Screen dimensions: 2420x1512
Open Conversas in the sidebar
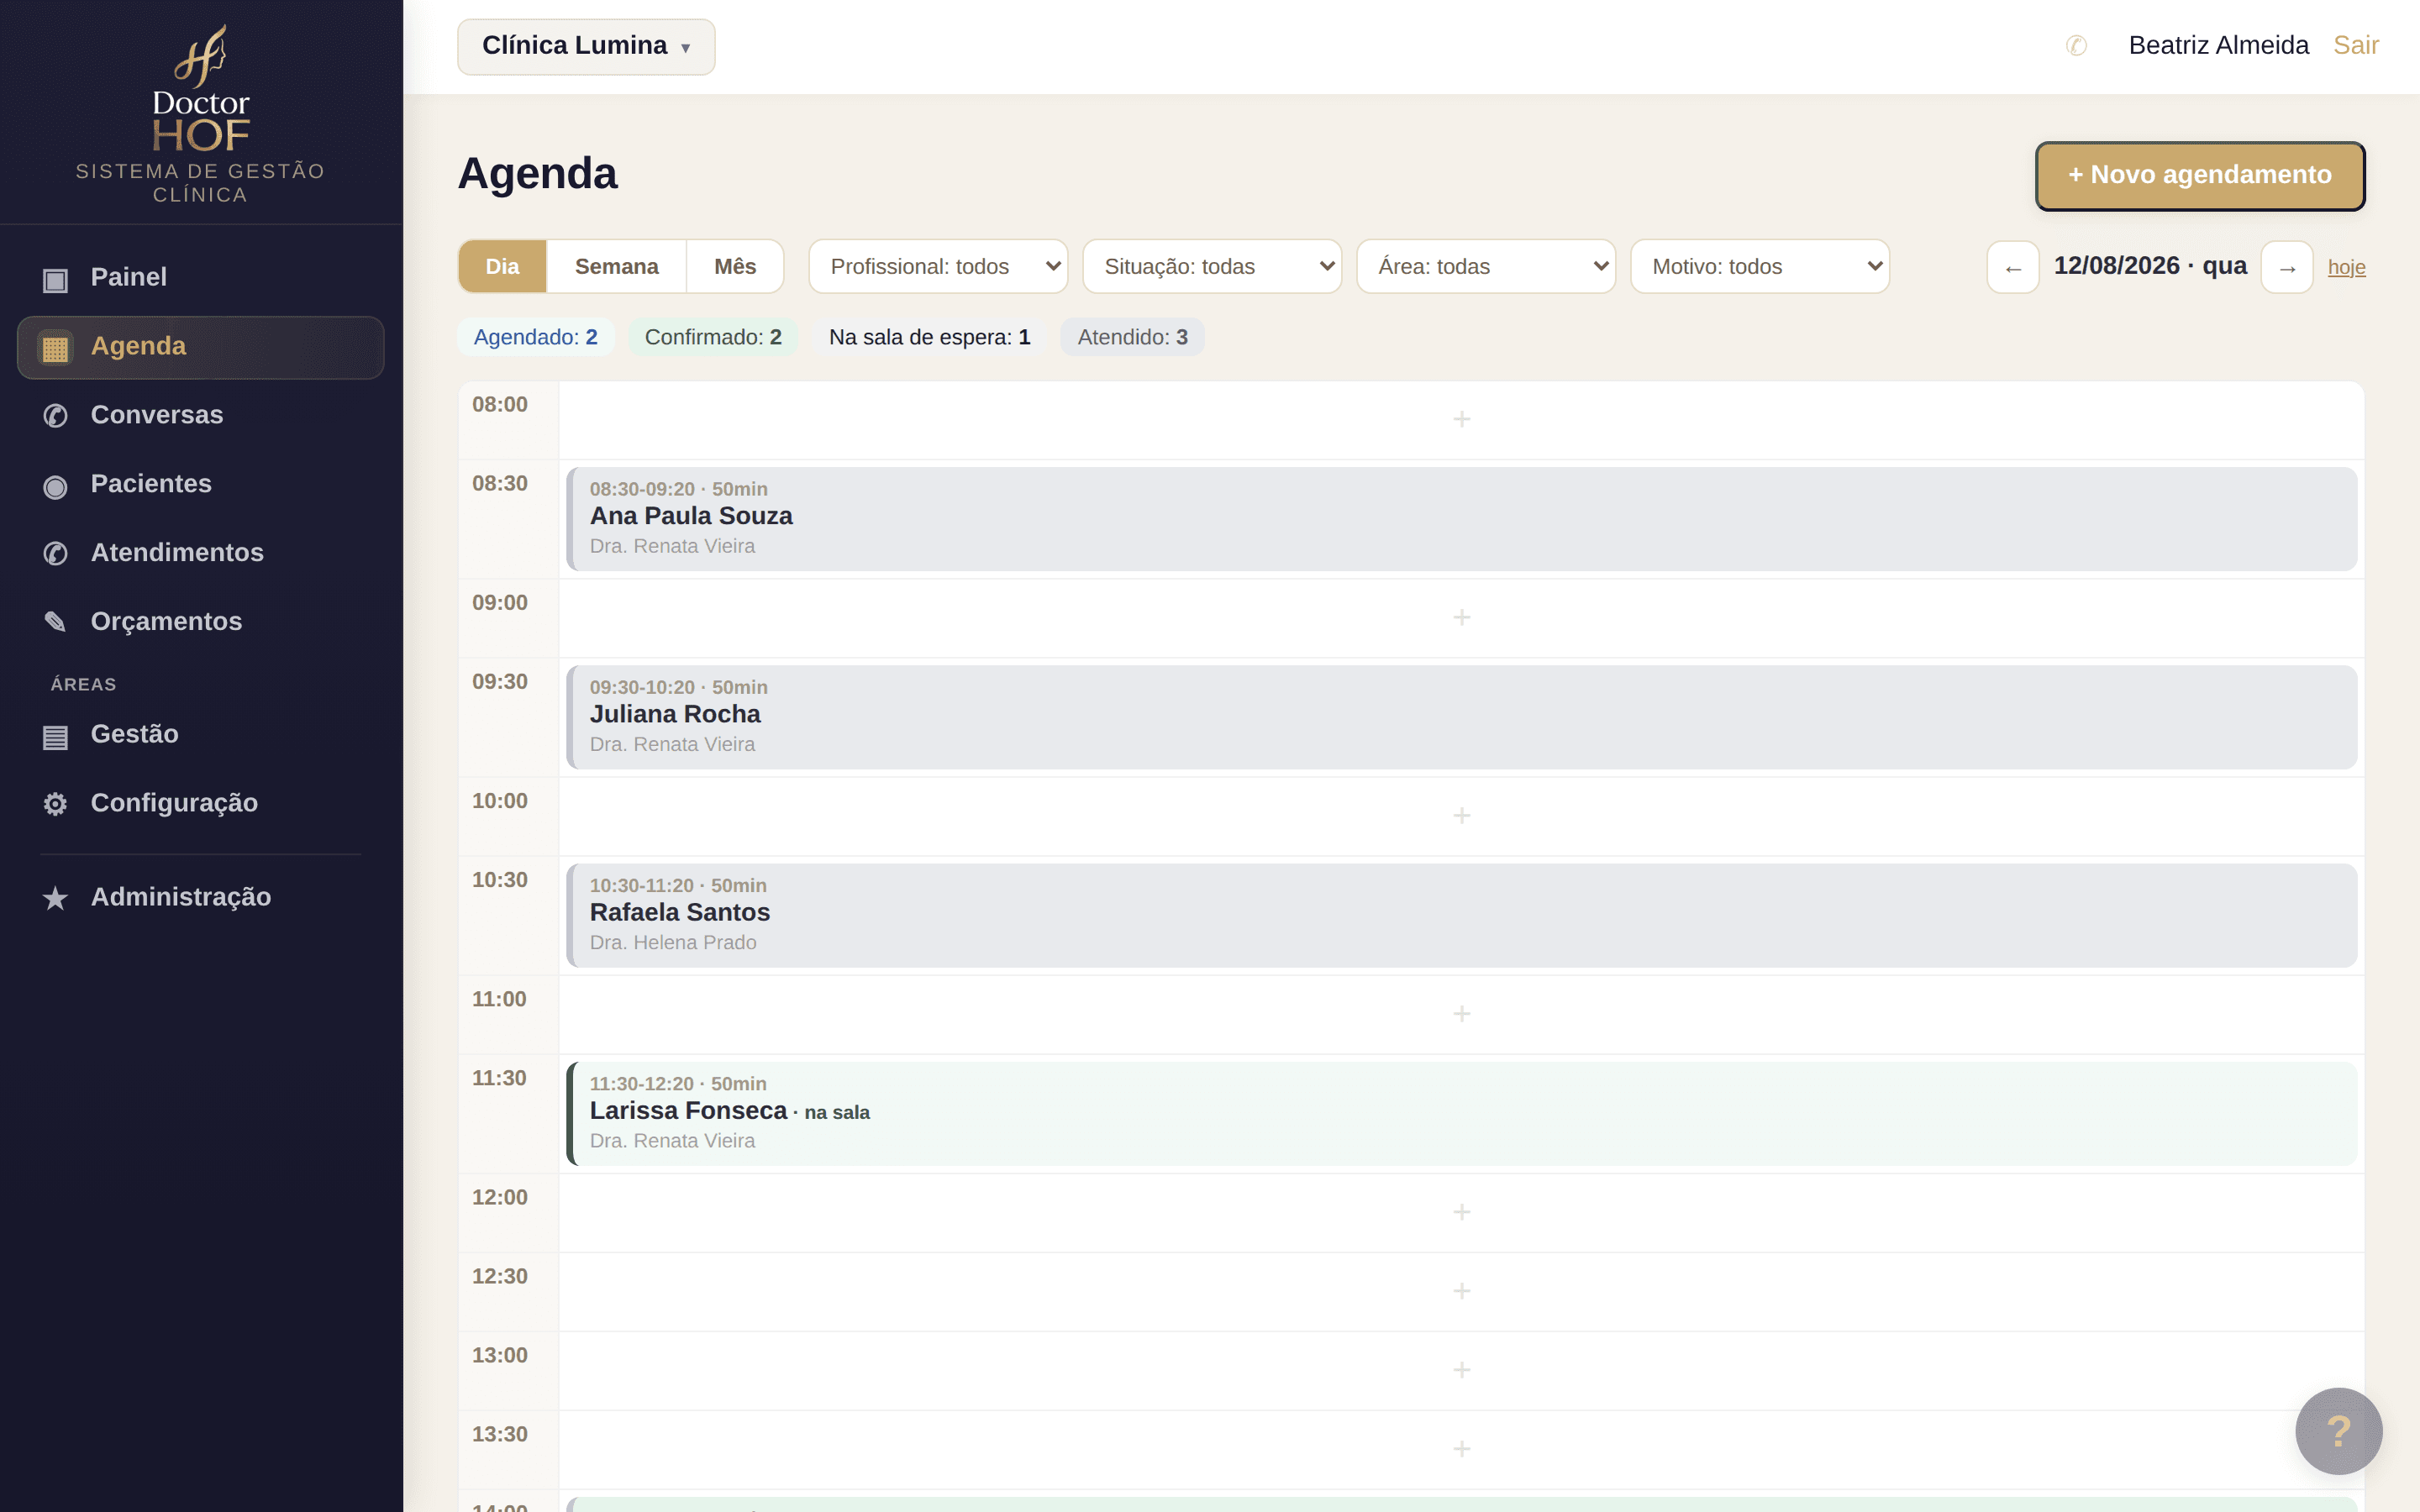200,415
